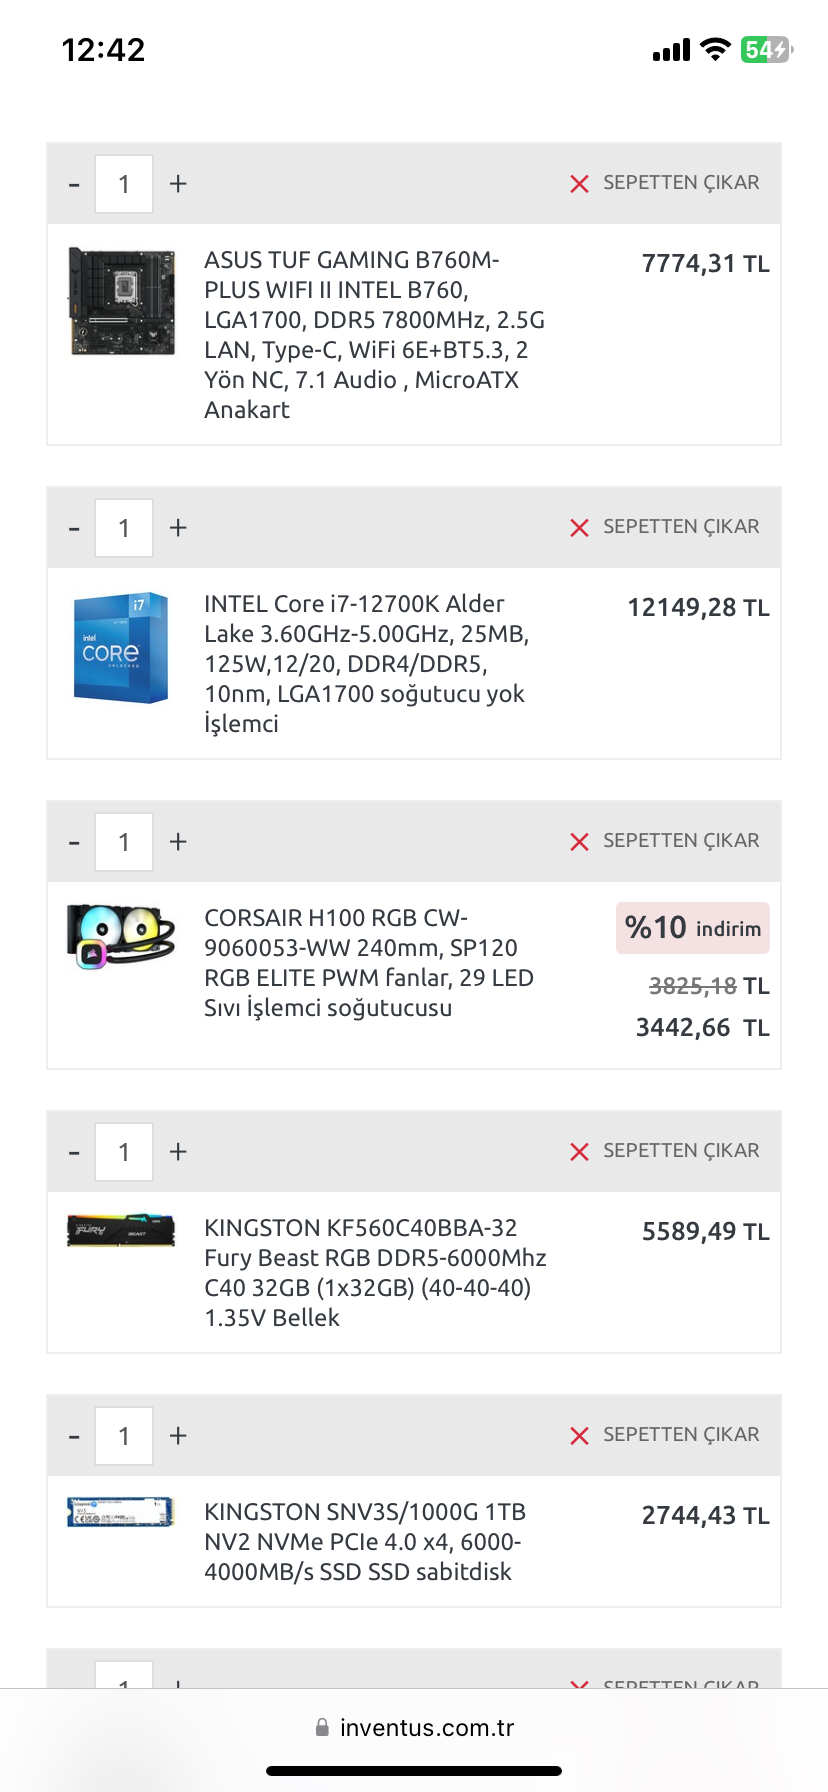Open ASUS TUF GAMING B760M product thumbnail
Viewport: 828px width, 1792px height.
click(122, 301)
